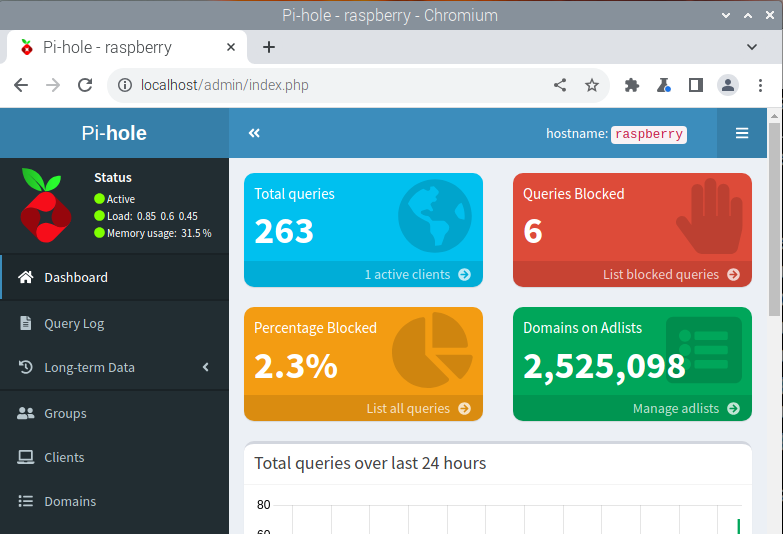This screenshot has width=783, height=534.
Task: Bookmark this page with the star
Action: click(592, 85)
